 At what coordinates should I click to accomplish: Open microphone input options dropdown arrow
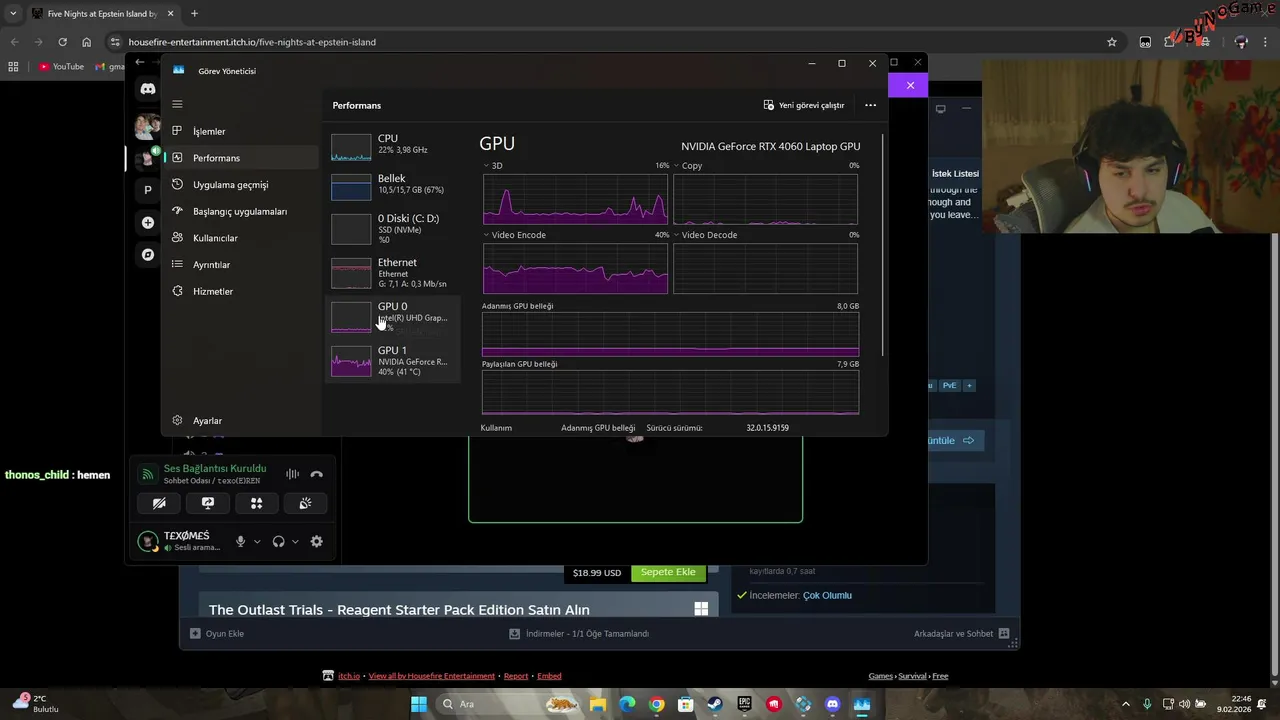click(x=257, y=542)
